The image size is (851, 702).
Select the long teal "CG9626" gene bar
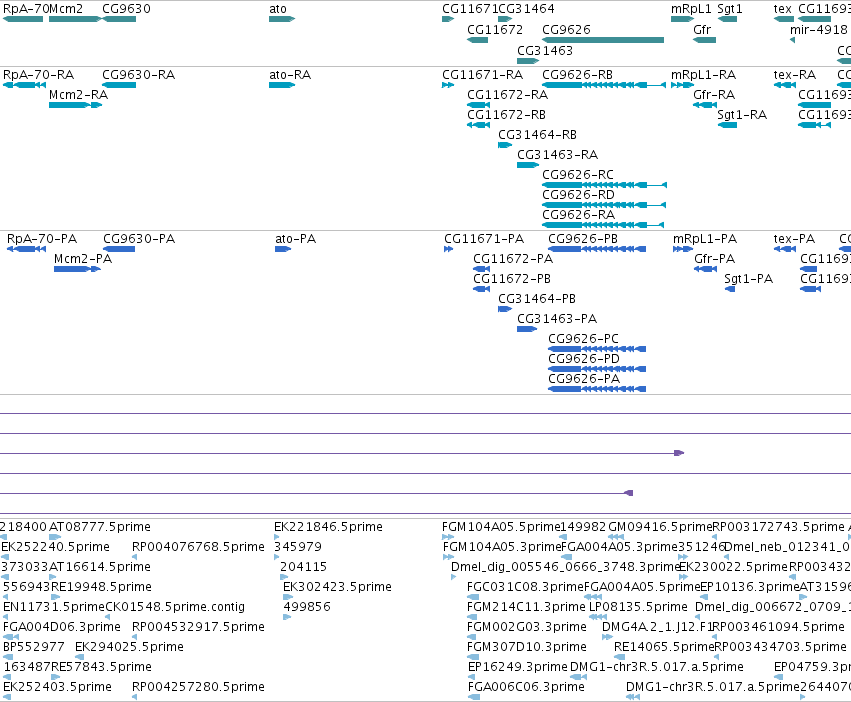coord(603,40)
